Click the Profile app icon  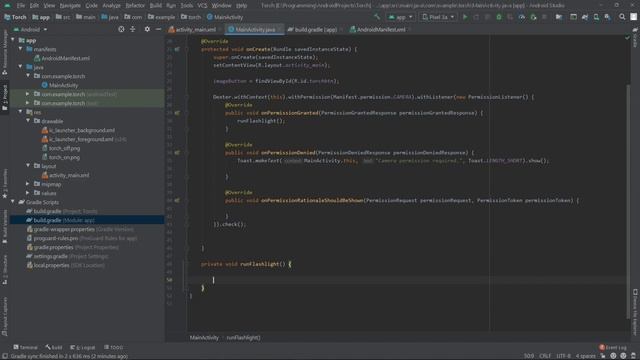tap(522, 17)
